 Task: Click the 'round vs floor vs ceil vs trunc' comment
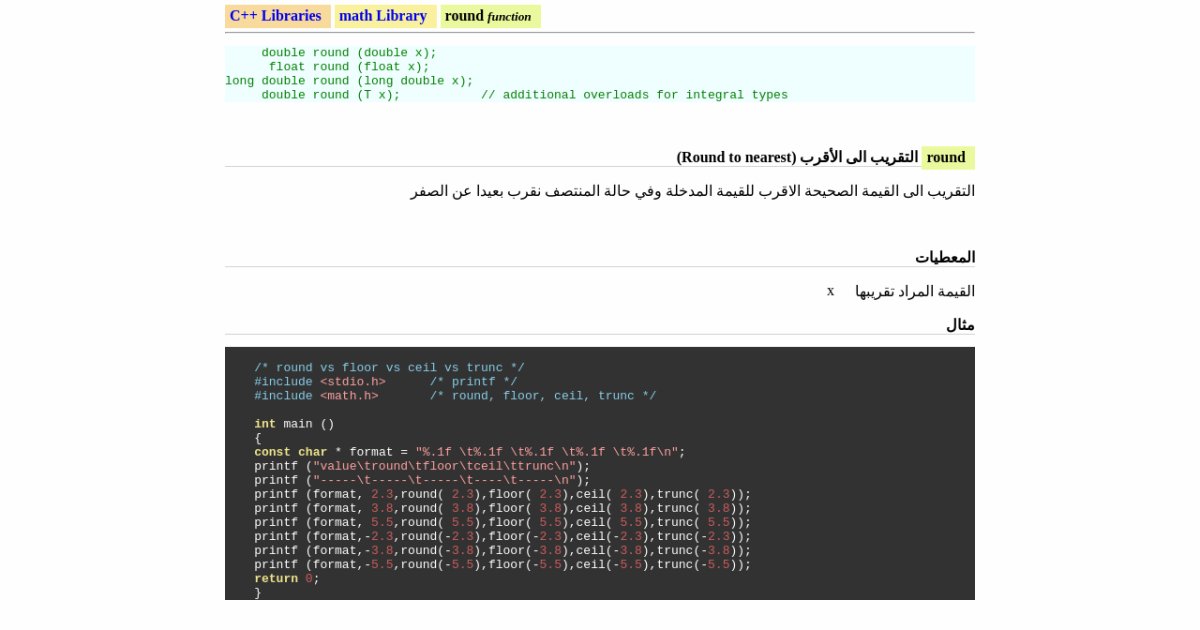(x=389, y=368)
